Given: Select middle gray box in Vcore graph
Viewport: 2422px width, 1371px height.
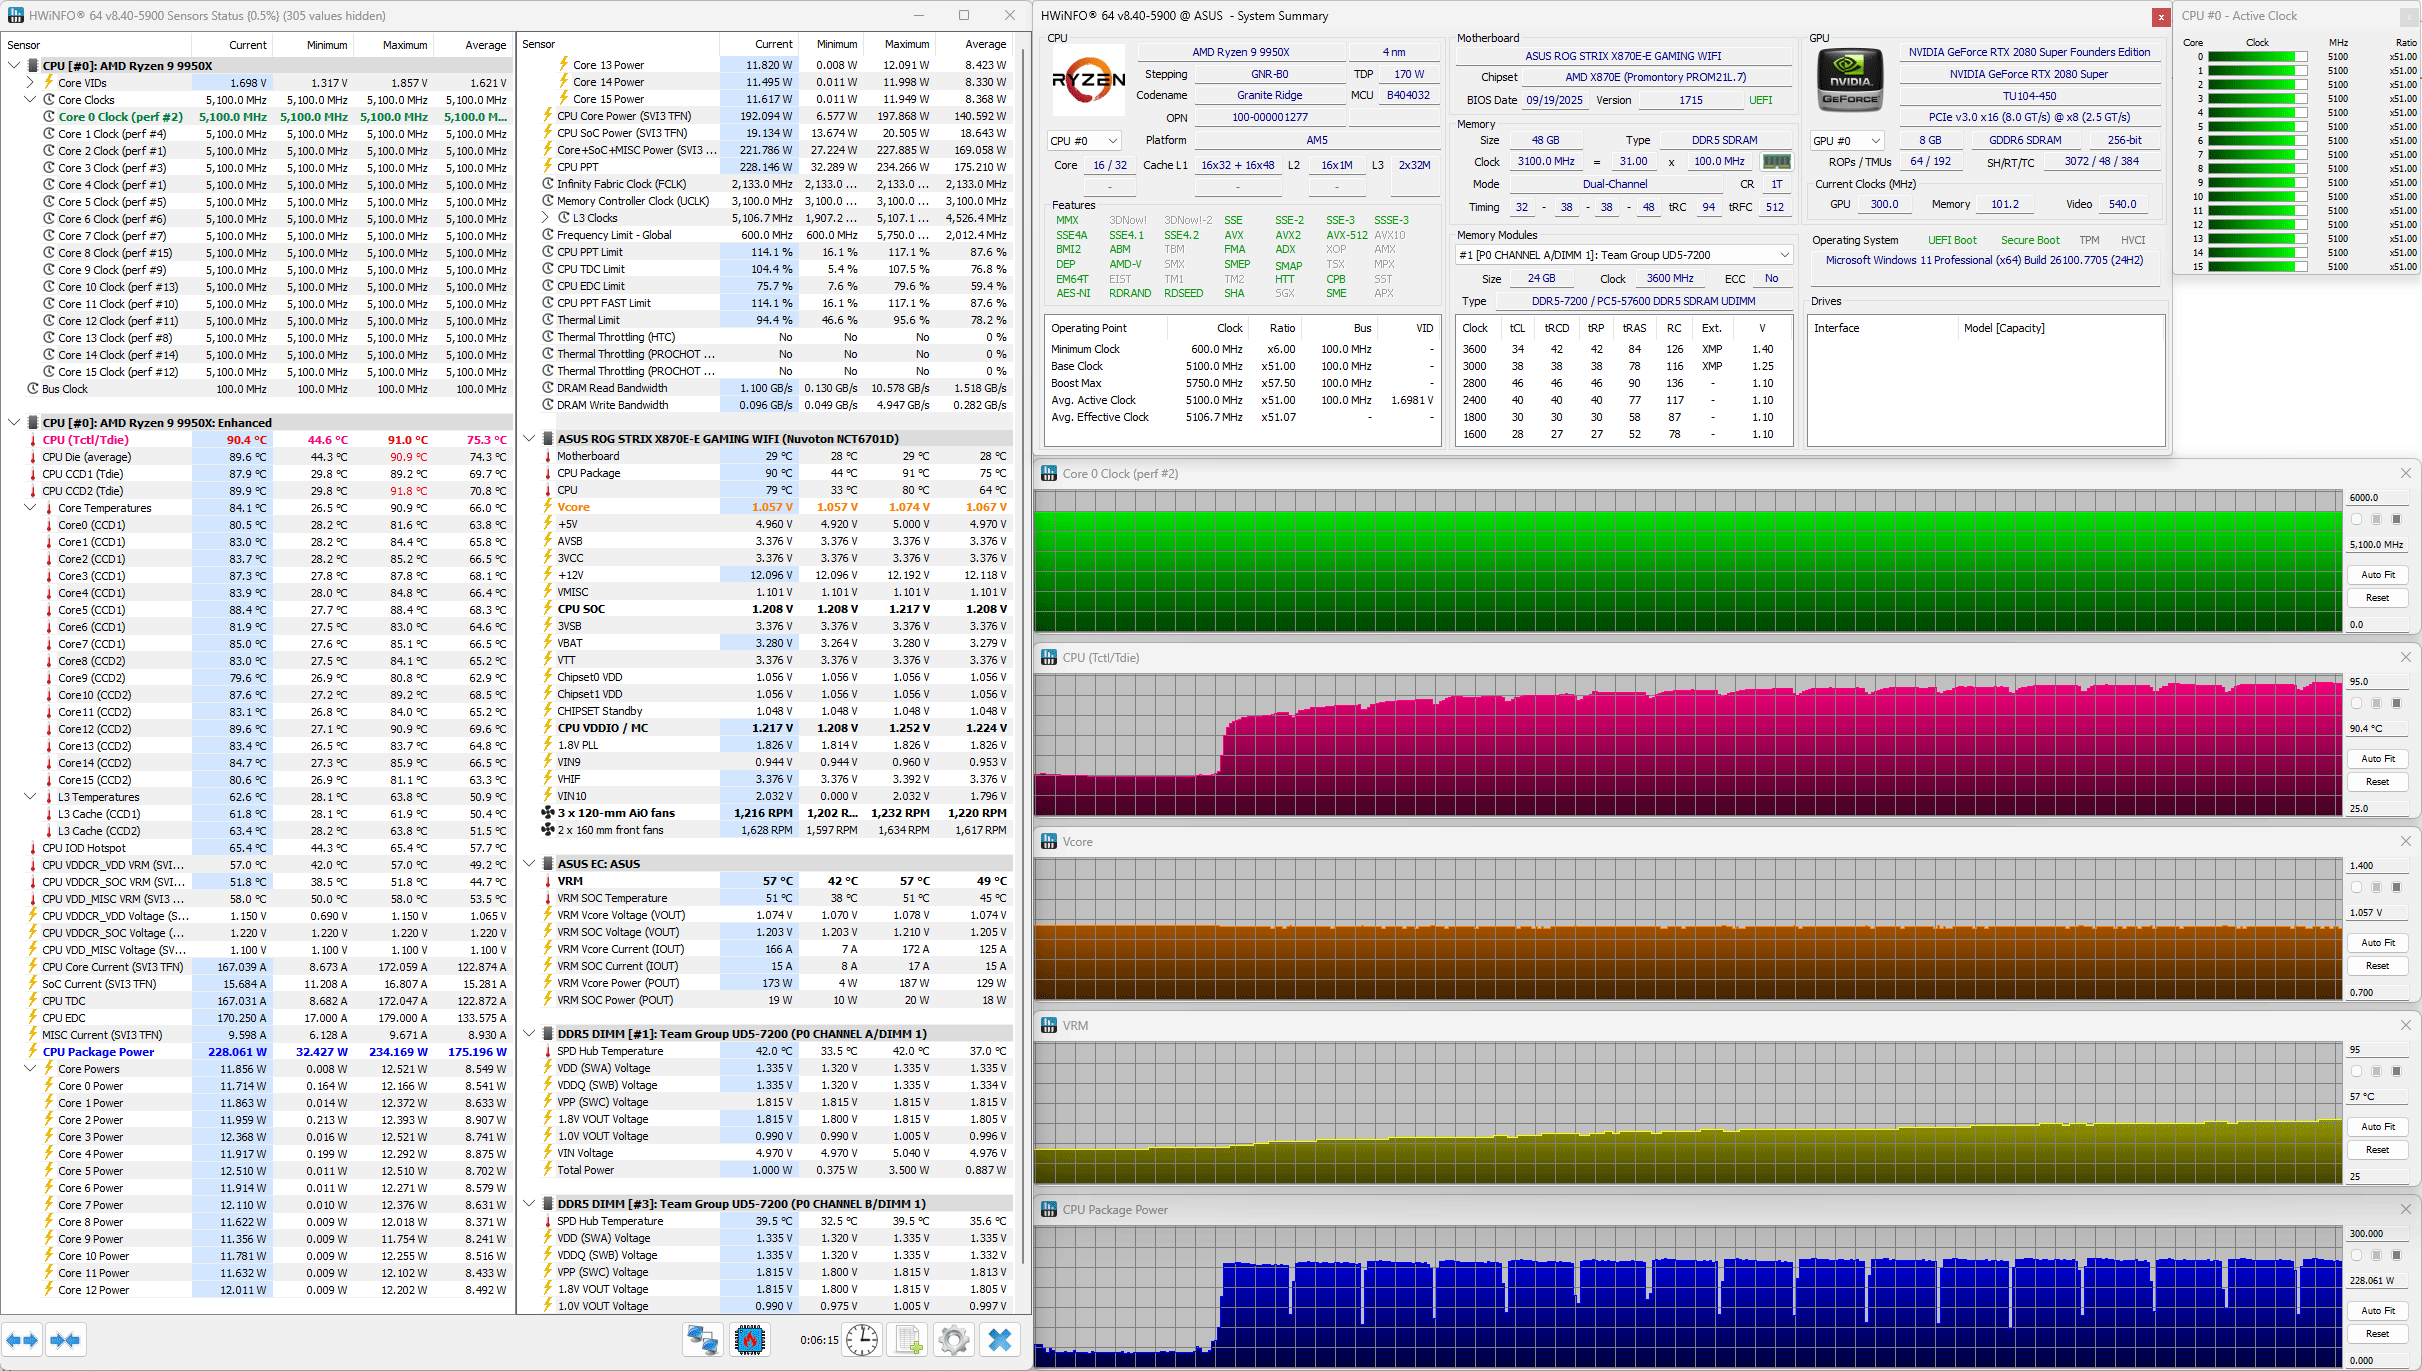Looking at the screenshot, I should (2377, 887).
